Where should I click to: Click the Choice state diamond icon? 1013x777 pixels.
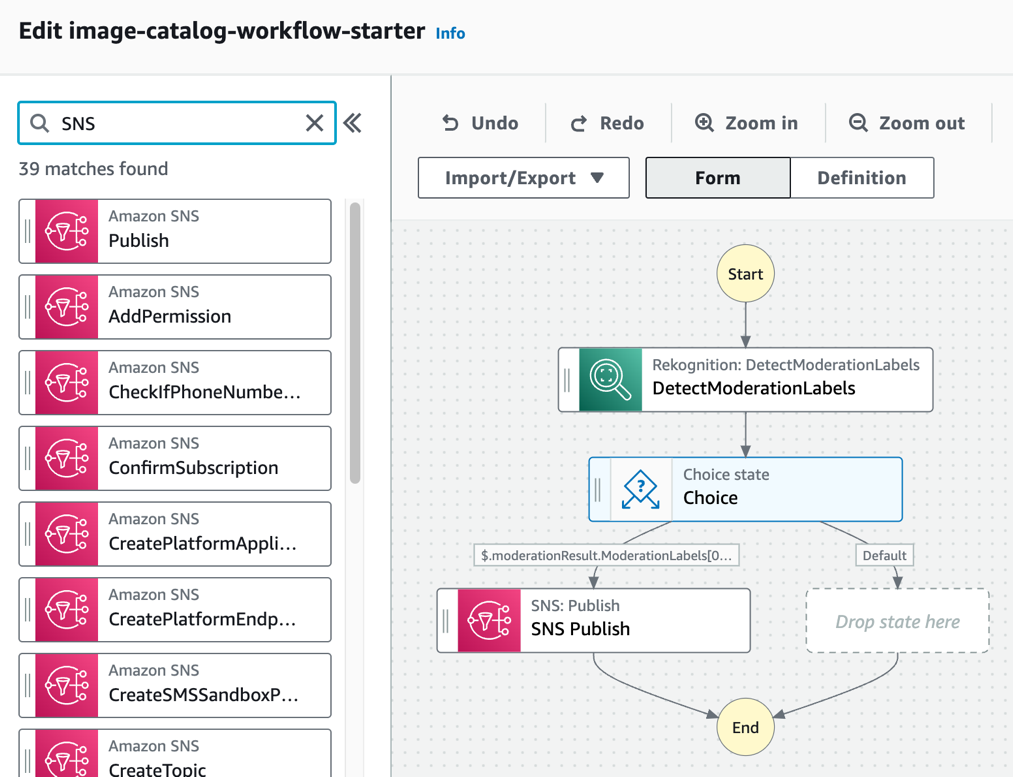point(640,489)
